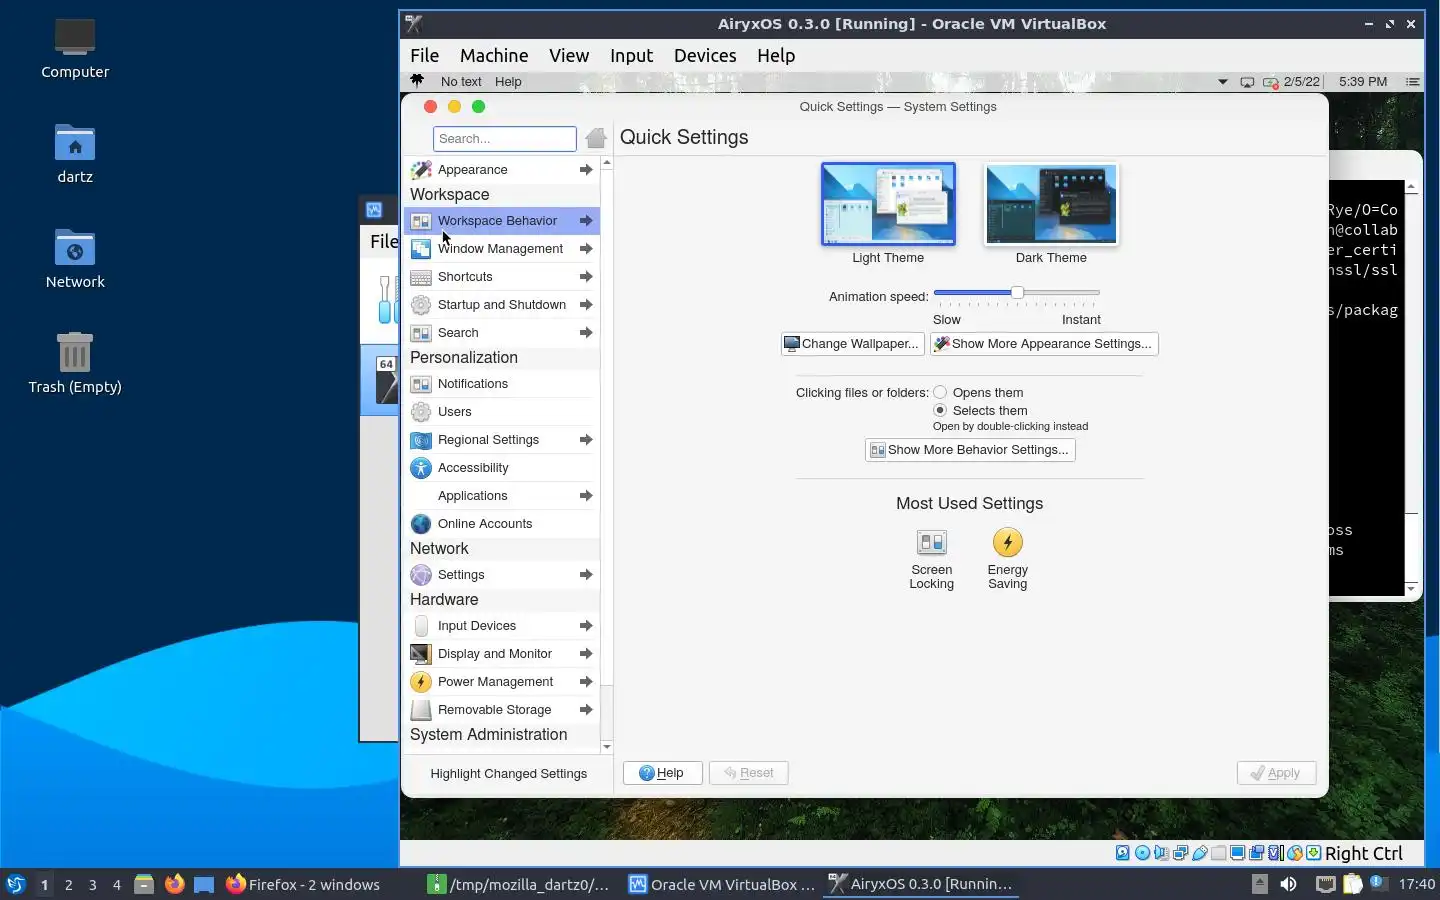Open VirtualBox File menu
This screenshot has height=900, width=1440.
click(x=425, y=56)
